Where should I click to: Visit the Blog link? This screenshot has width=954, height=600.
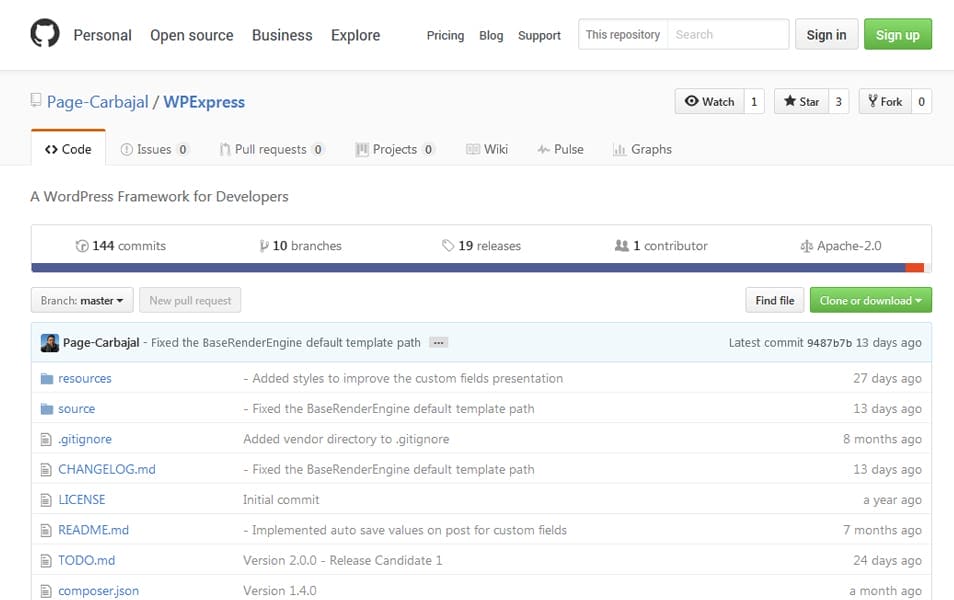(491, 35)
